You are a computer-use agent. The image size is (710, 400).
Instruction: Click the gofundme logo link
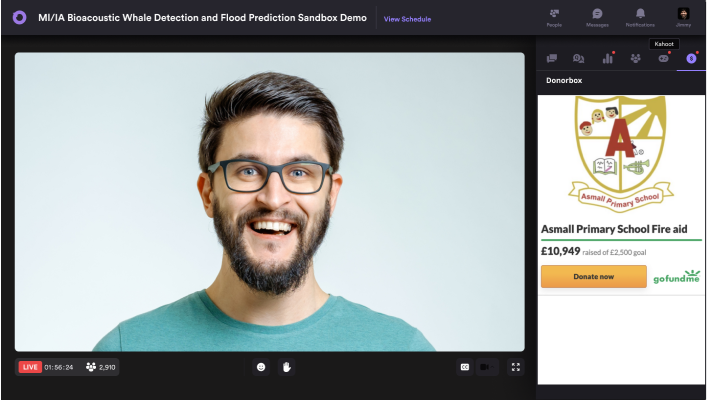[677, 277]
